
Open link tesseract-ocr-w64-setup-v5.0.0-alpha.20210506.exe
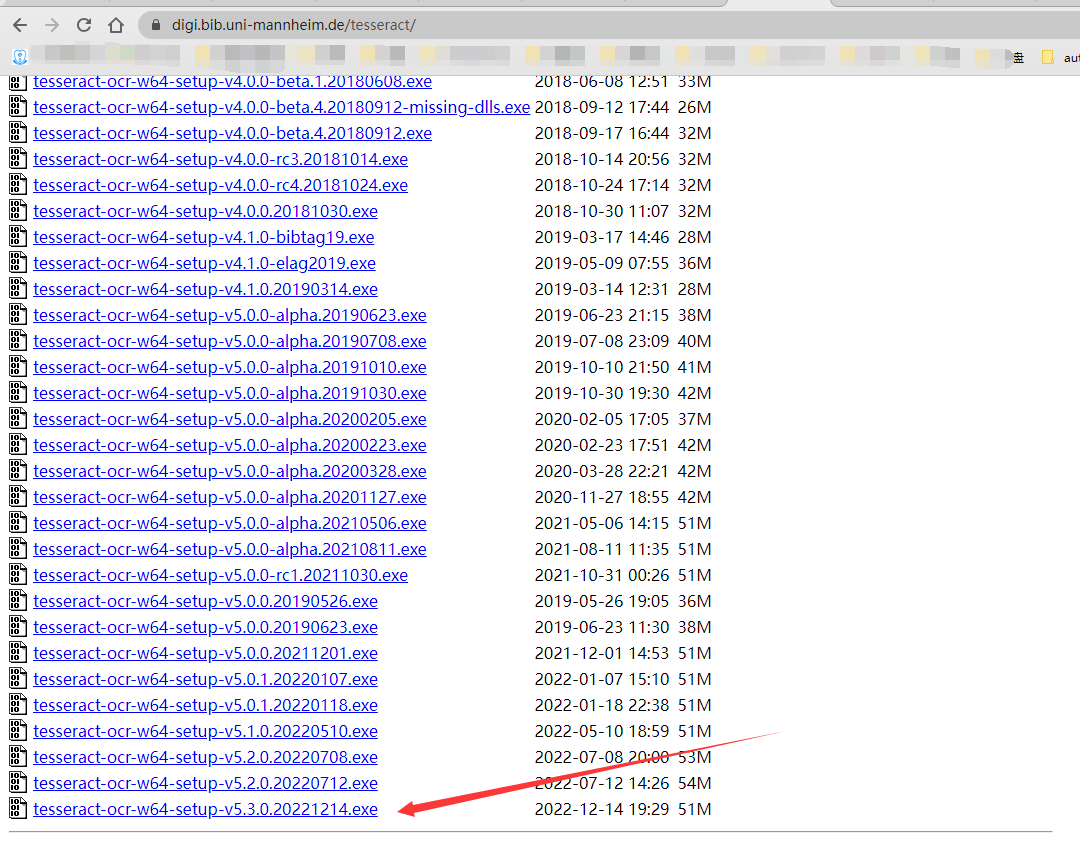tap(230, 523)
